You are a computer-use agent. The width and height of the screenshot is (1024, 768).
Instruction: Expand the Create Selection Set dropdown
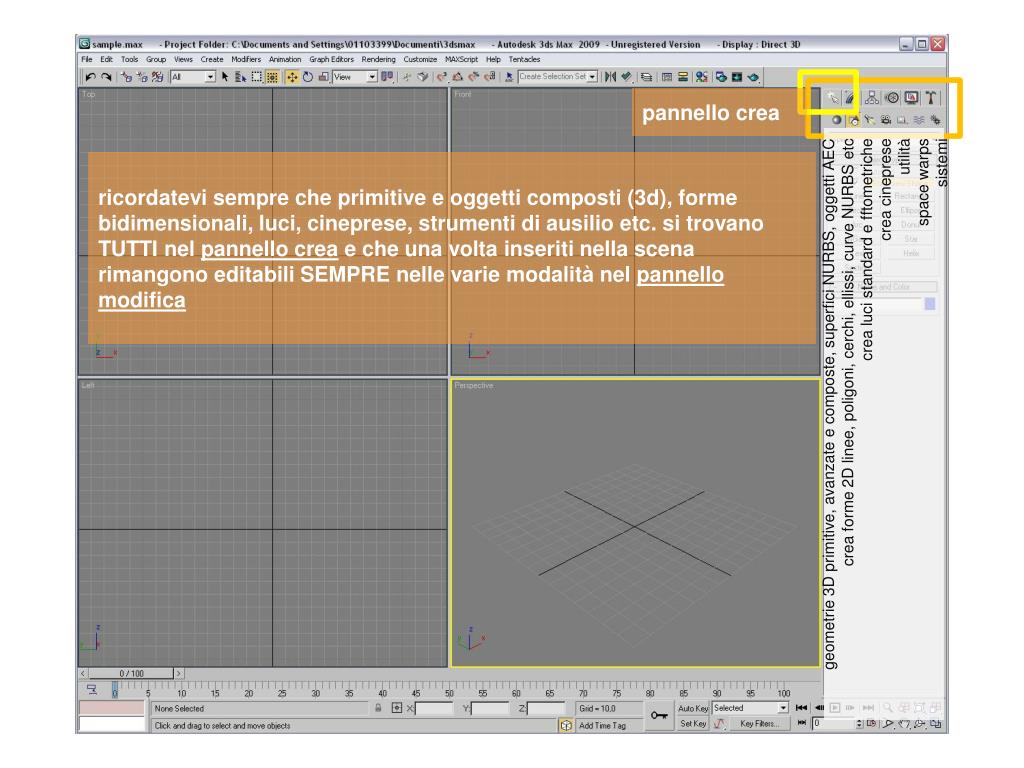click(592, 76)
